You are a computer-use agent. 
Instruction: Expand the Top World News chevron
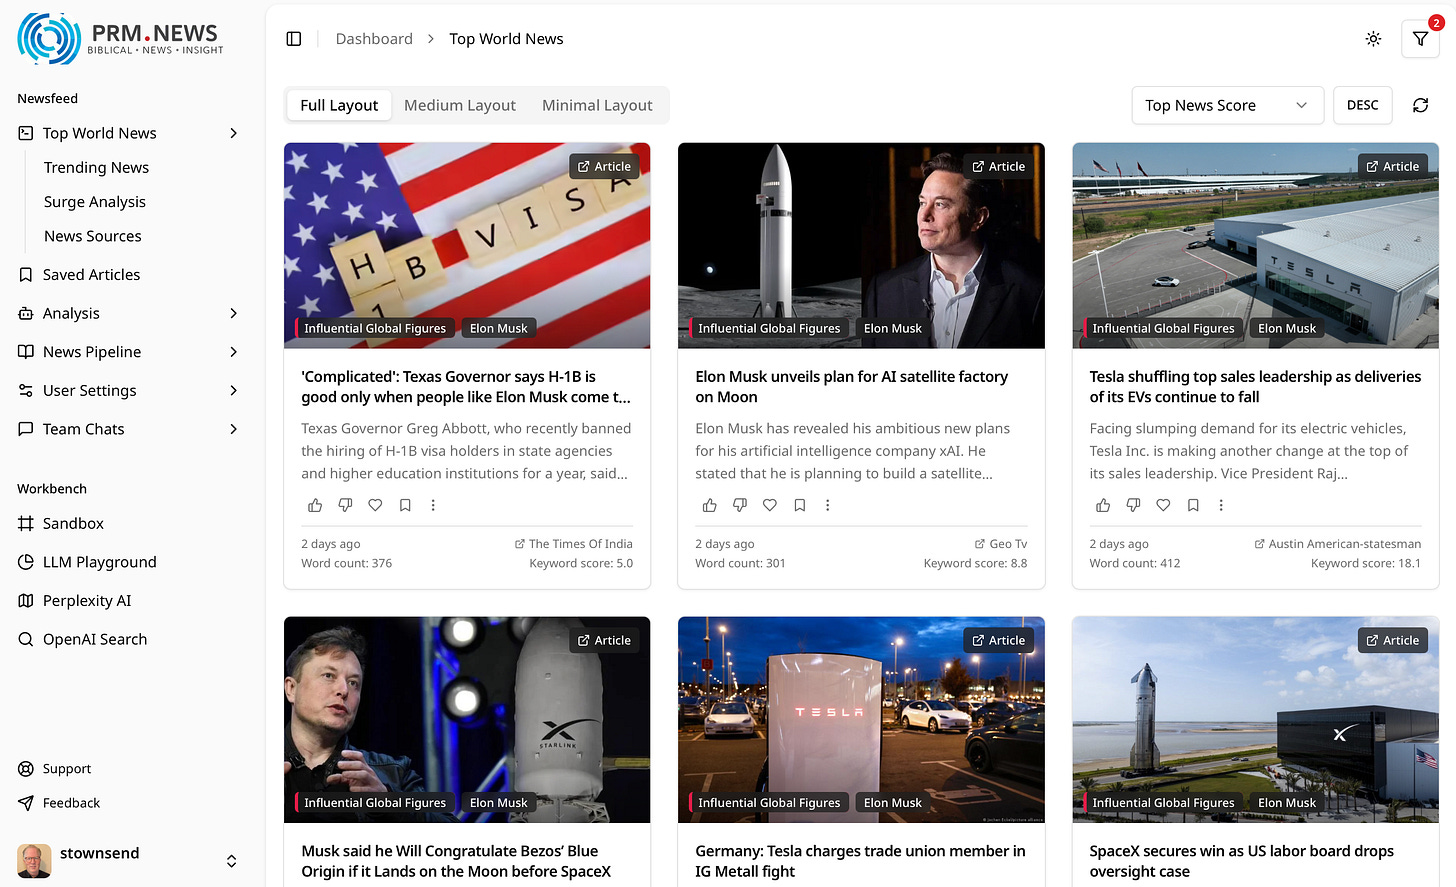click(x=233, y=133)
